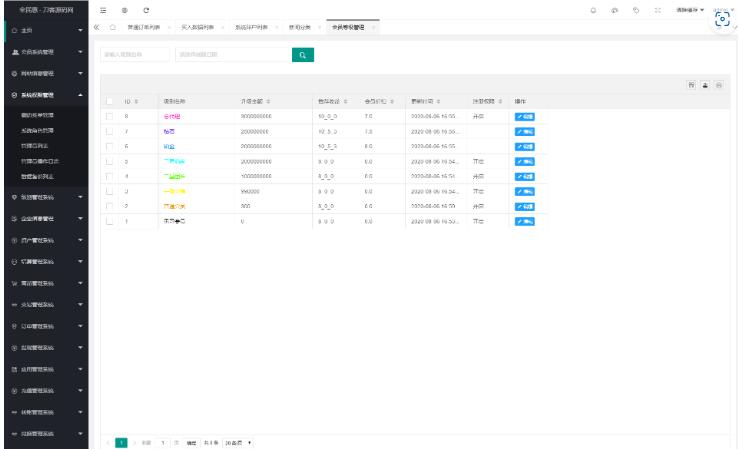
Task: Collapse the currently expanded sidebar menu group
Action: click(45, 95)
